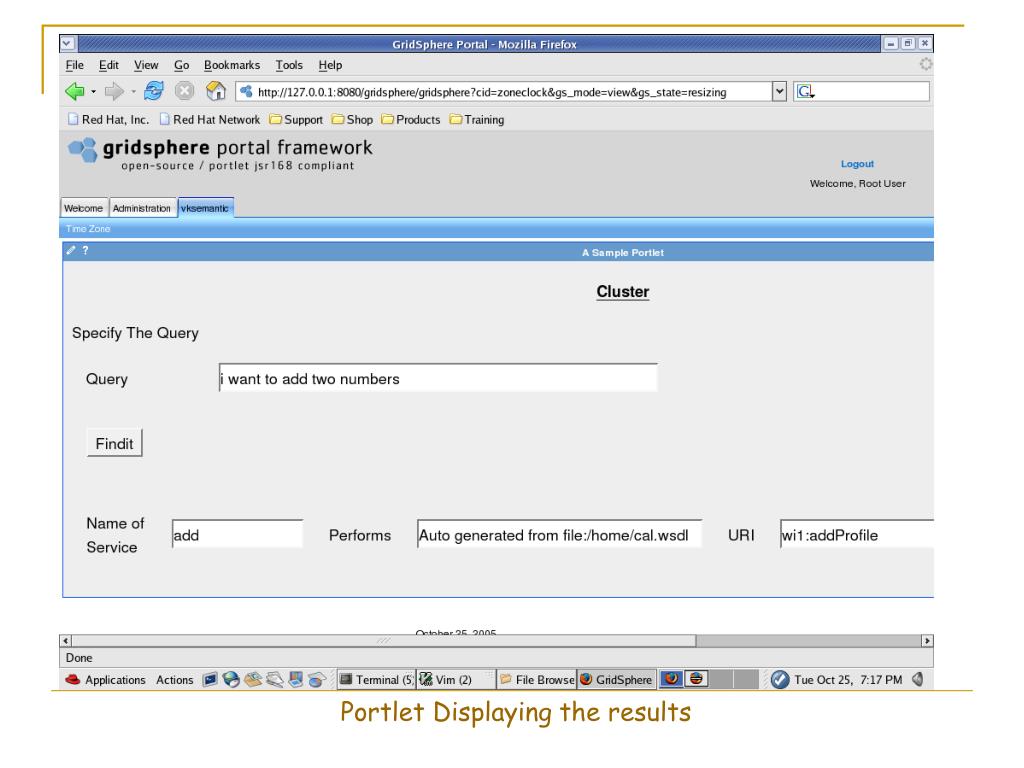Launch the web browser globe icon on panel
The width and height of the screenshot is (1024, 768).
(x=231, y=680)
